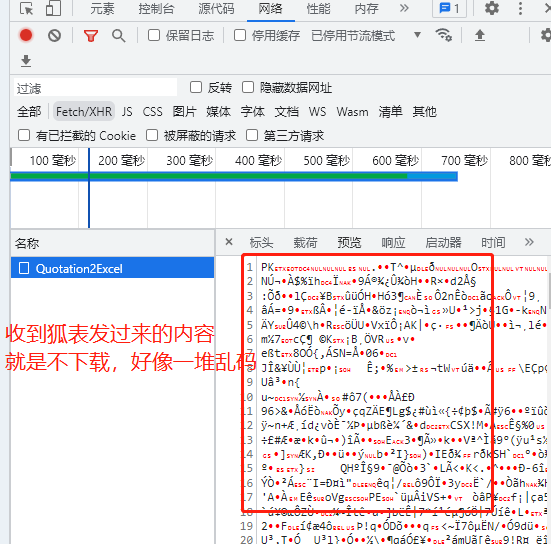Enable the 停用缓存 checkbox
The height and width of the screenshot is (544, 551).
pos(240,35)
